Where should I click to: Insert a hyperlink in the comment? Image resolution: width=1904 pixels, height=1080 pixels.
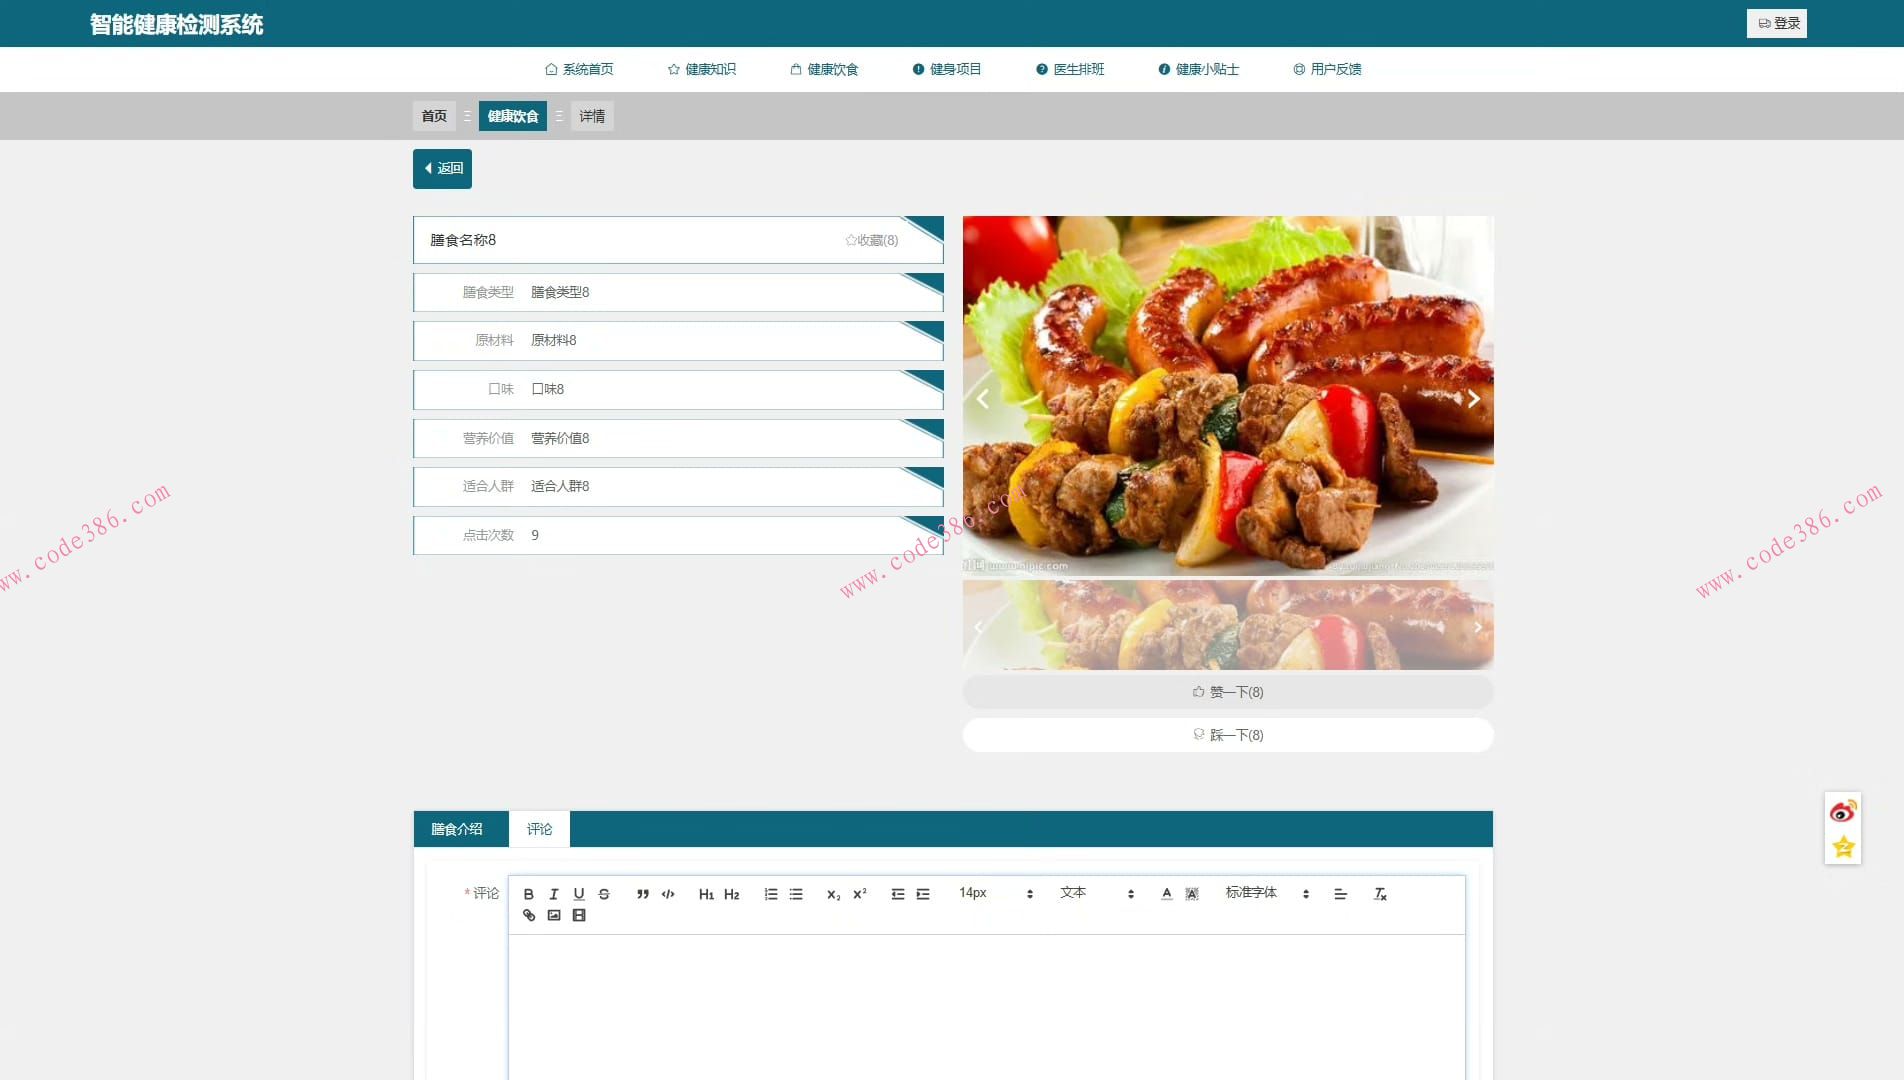coord(529,915)
